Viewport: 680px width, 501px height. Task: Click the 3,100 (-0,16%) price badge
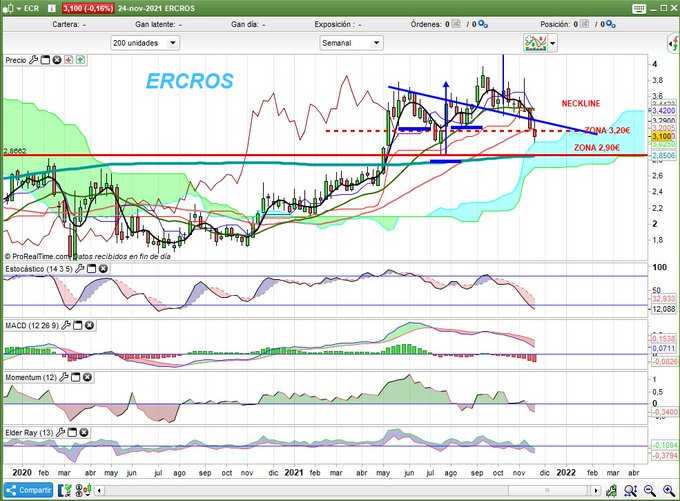point(88,8)
